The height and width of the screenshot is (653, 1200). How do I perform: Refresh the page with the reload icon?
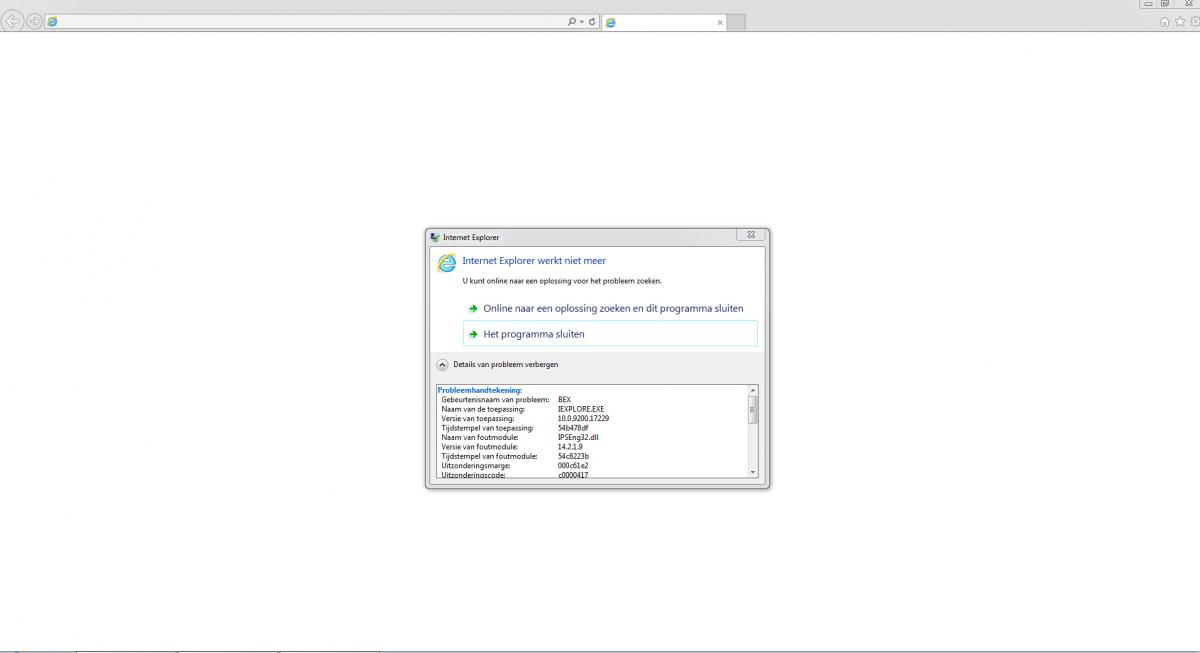pos(592,21)
